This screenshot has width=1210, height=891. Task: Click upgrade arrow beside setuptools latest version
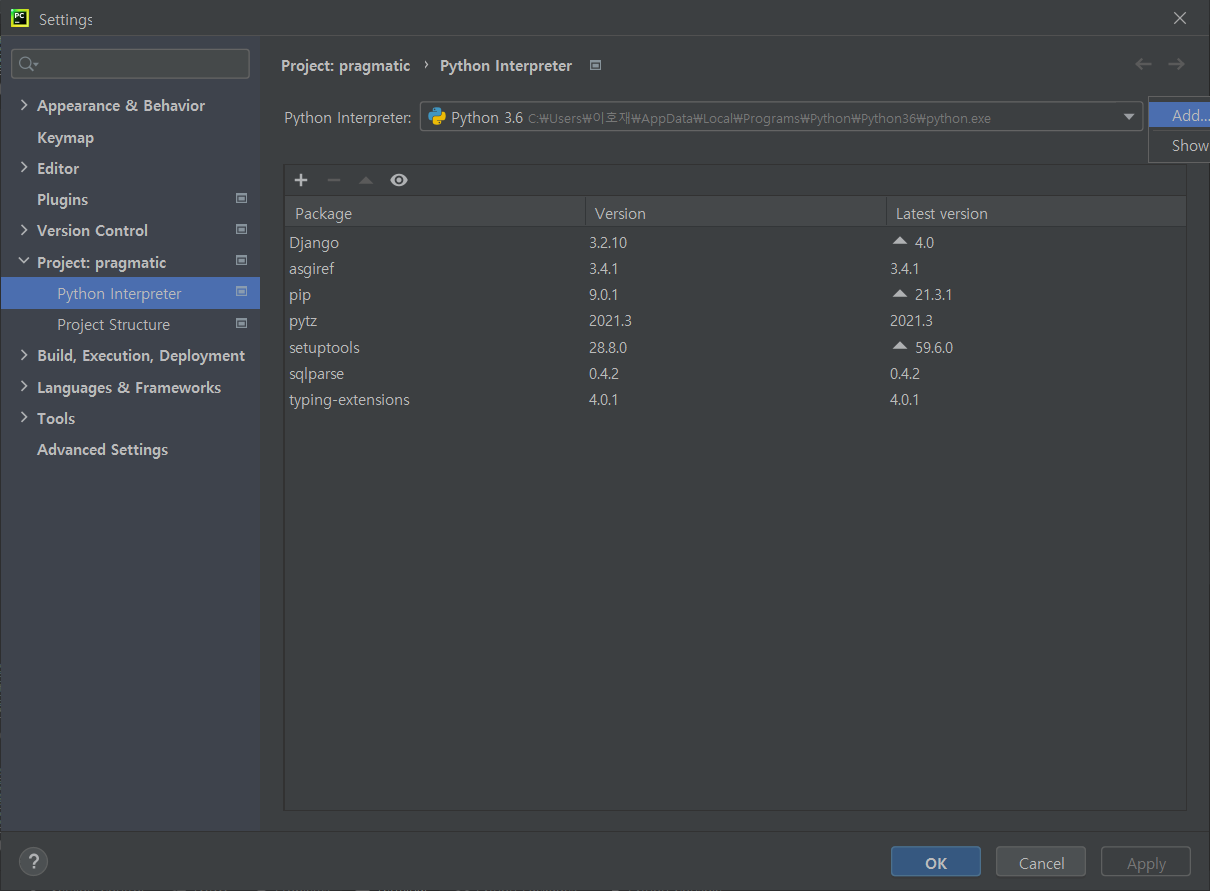click(899, 346)
